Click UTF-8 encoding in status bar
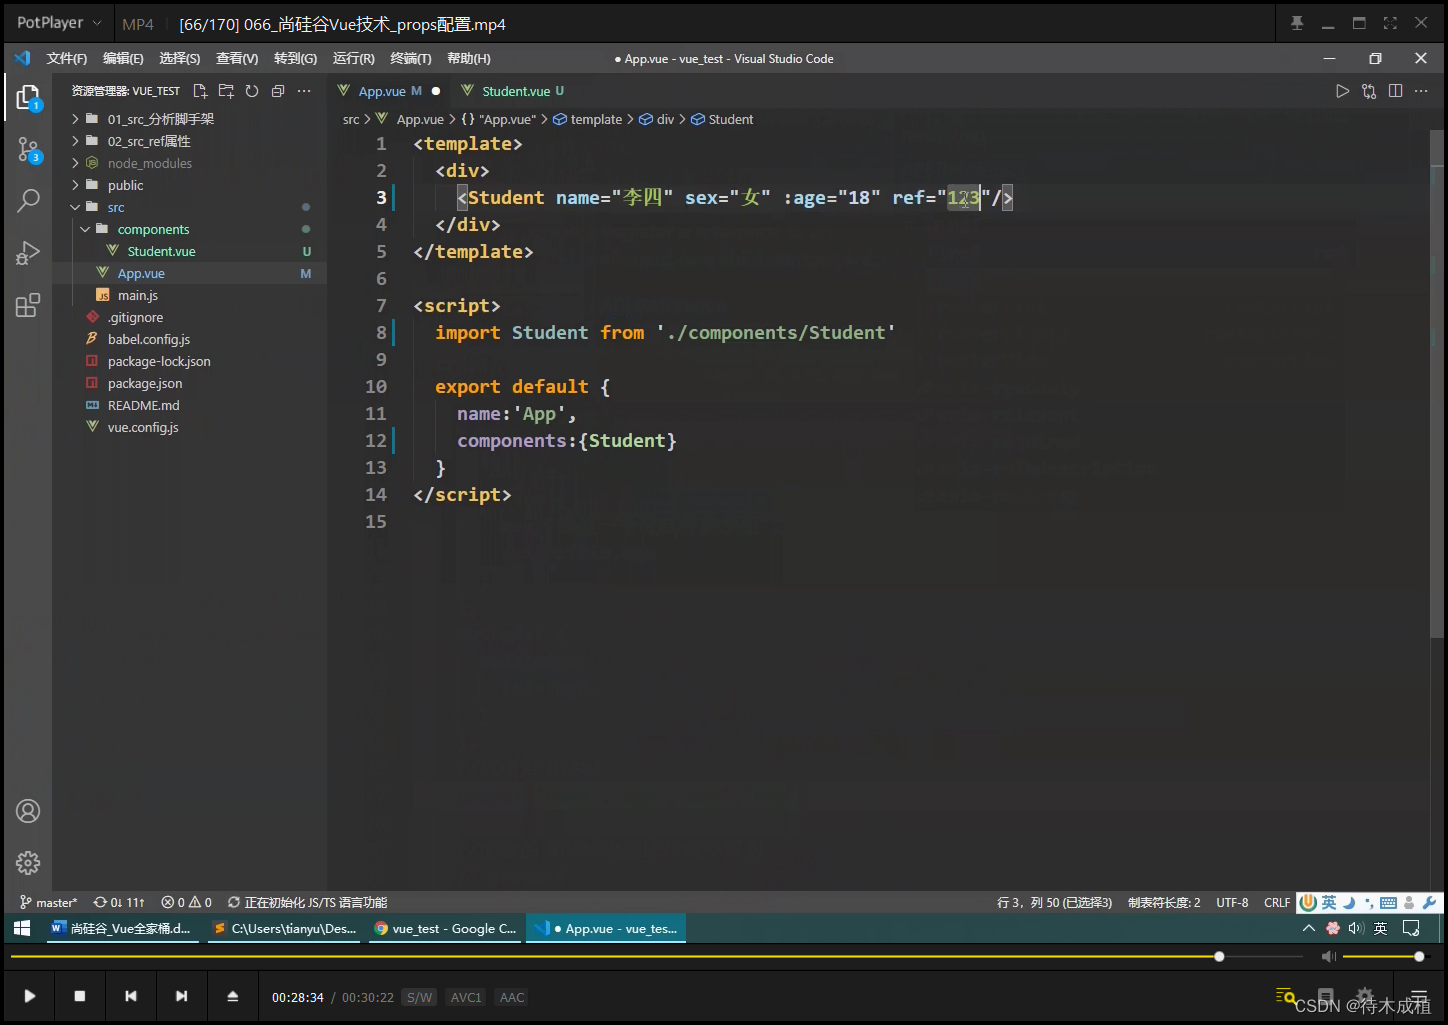This screenshot has height=1025, width=1448. [1232, 902]
